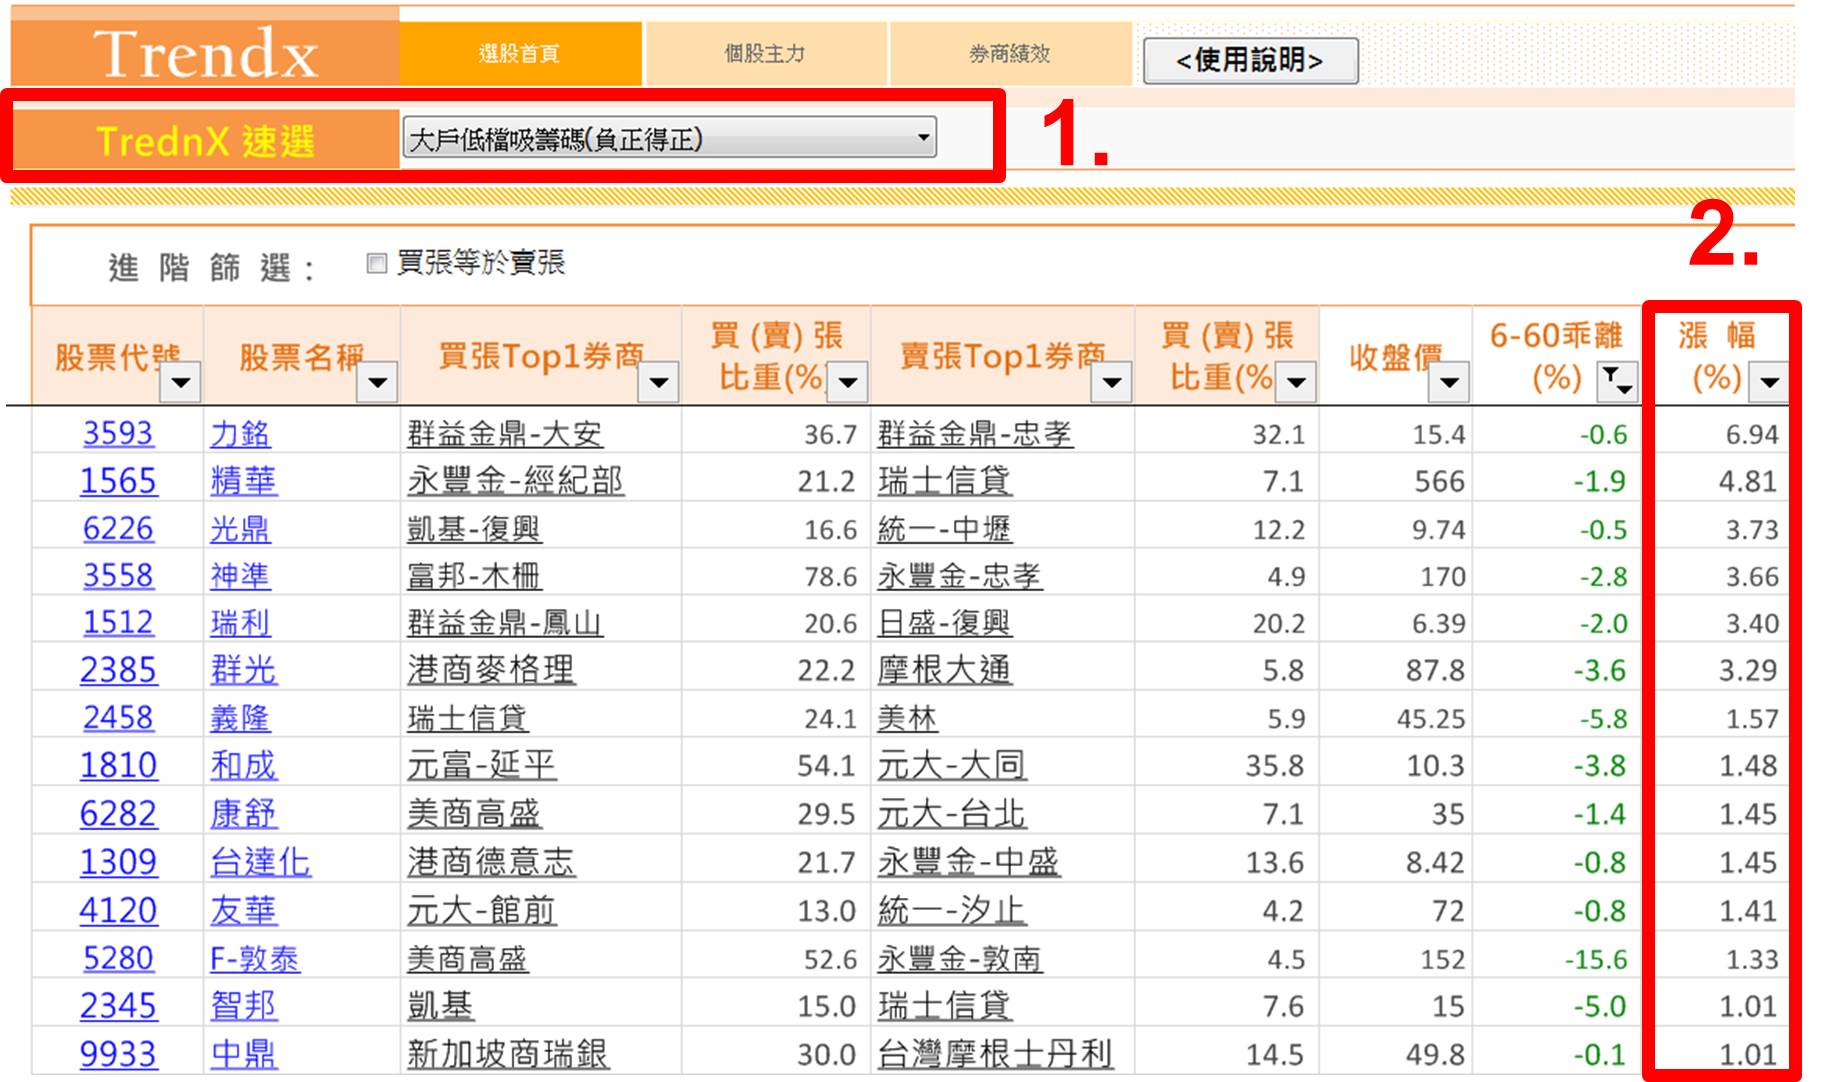
Task: Expand the TrednX 速選 dropdown list
Action: click(923, 138)
